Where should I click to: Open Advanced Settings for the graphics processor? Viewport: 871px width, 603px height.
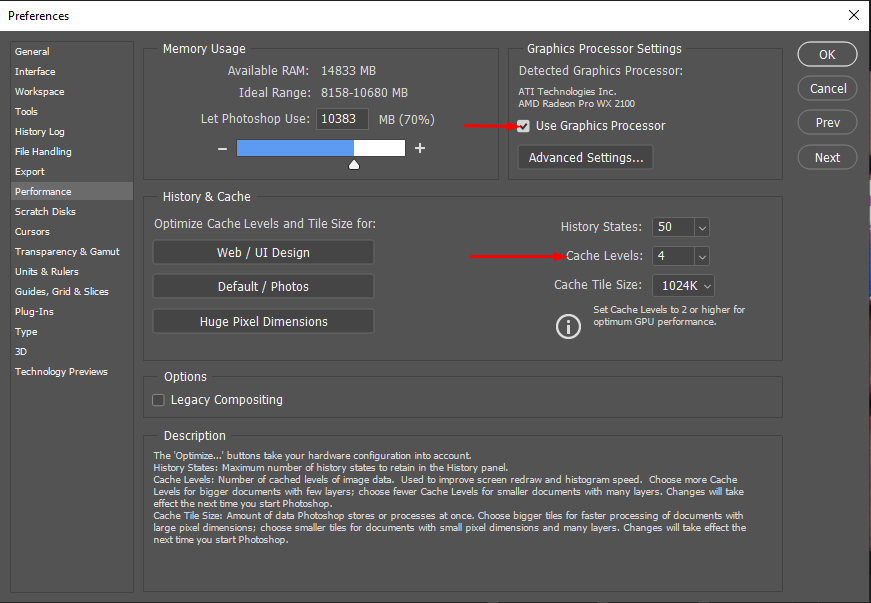pyautogui.click(x=585, y=157)
